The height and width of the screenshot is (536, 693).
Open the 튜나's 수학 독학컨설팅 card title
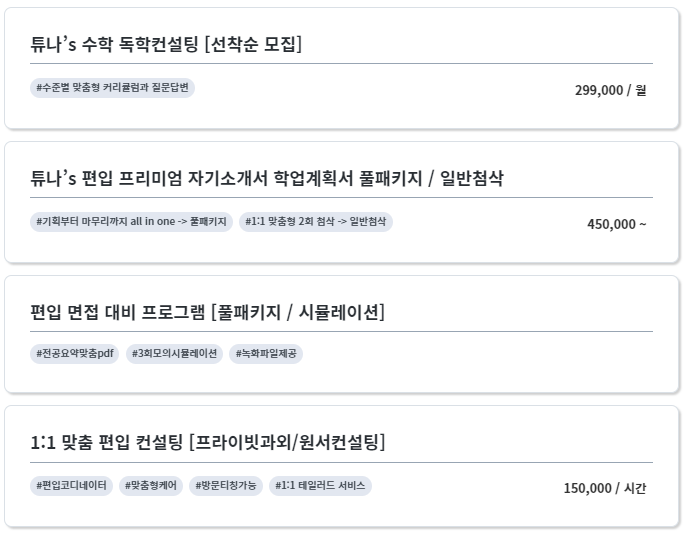[166, 44]
